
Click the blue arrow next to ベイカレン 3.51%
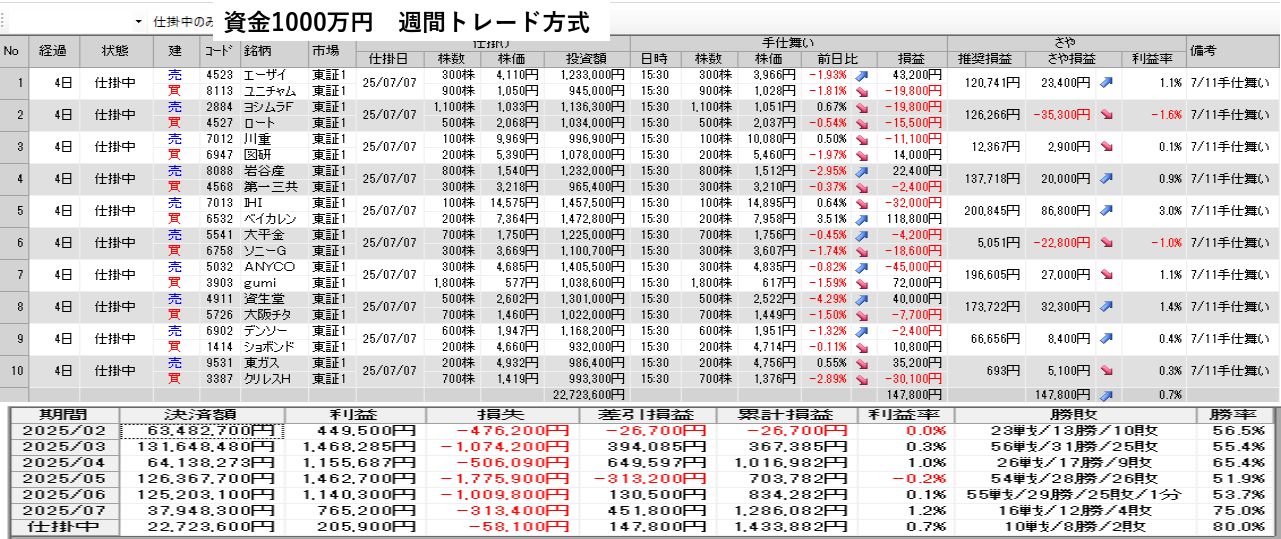[861, 219]
